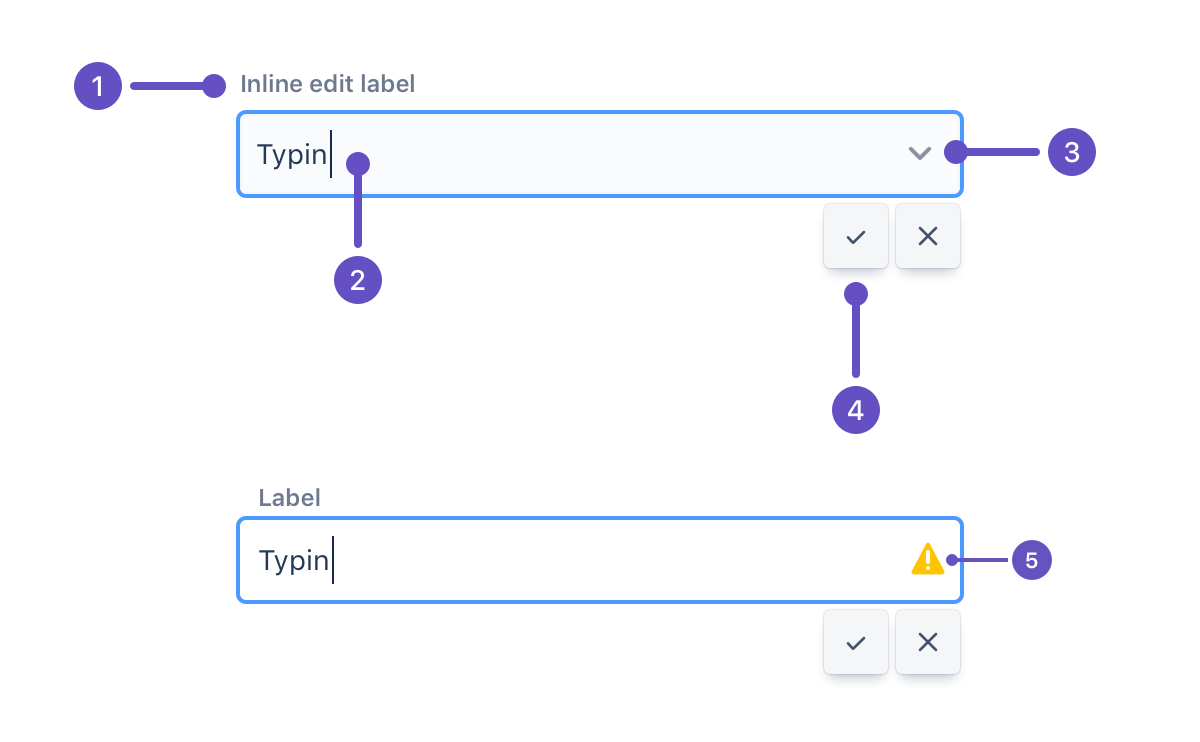Click the yellow warning triangle icon
Screen dimensions: 1200x742
pos(928,559)
